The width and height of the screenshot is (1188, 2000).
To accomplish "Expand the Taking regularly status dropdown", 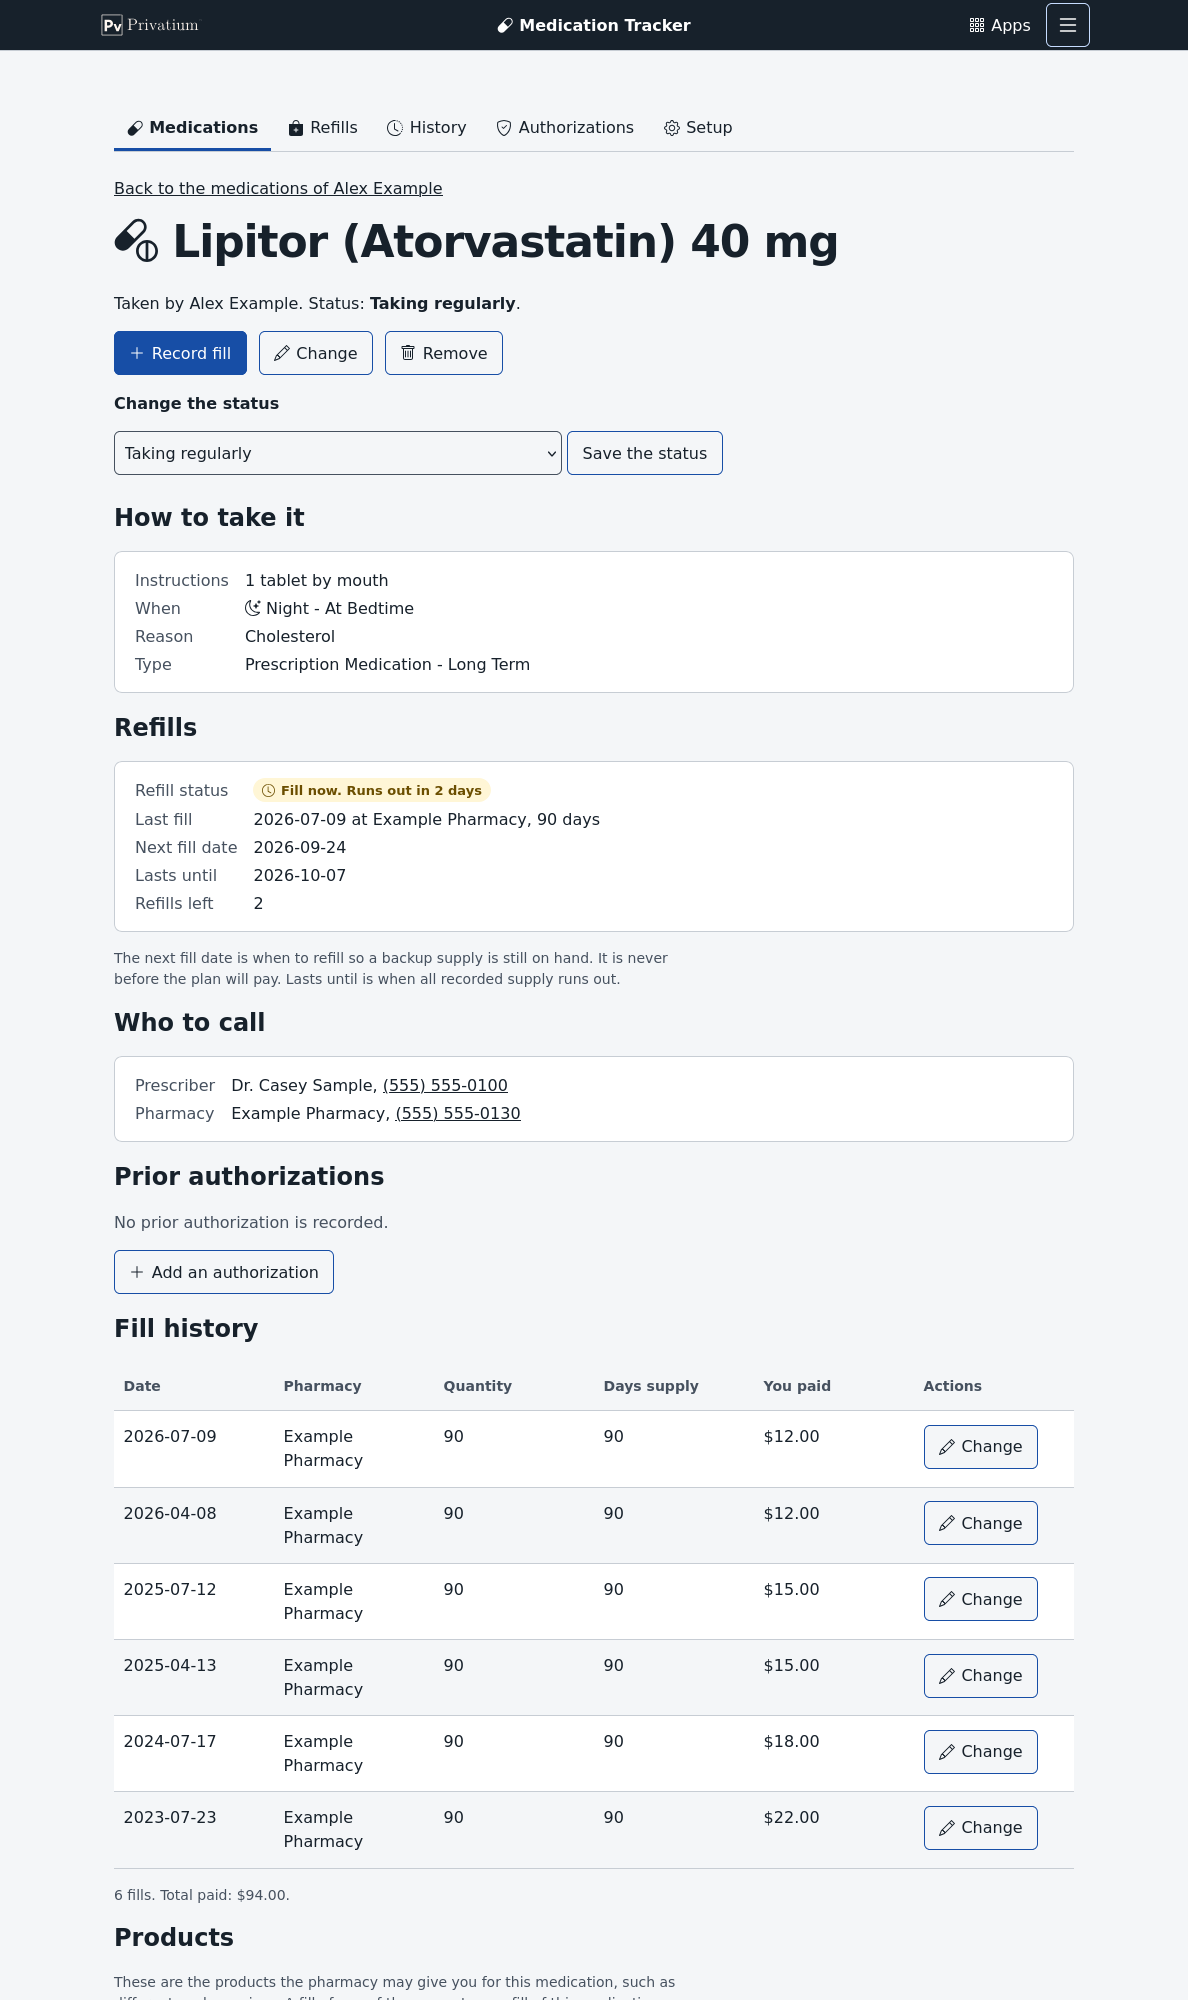I will coord(338,453).
